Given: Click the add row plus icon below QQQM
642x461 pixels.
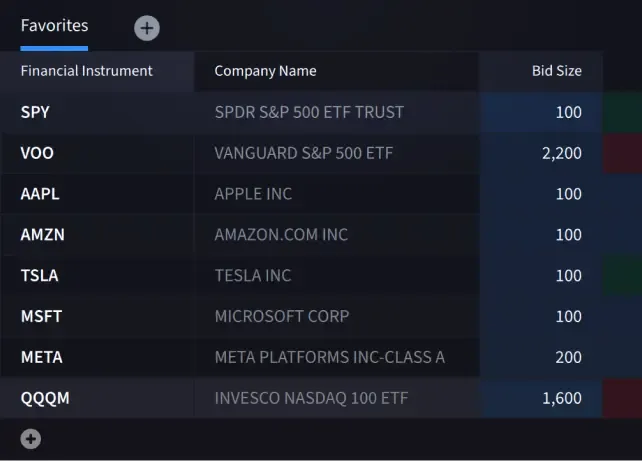Looking at the screenshot, I should click(x=31, y=438).
